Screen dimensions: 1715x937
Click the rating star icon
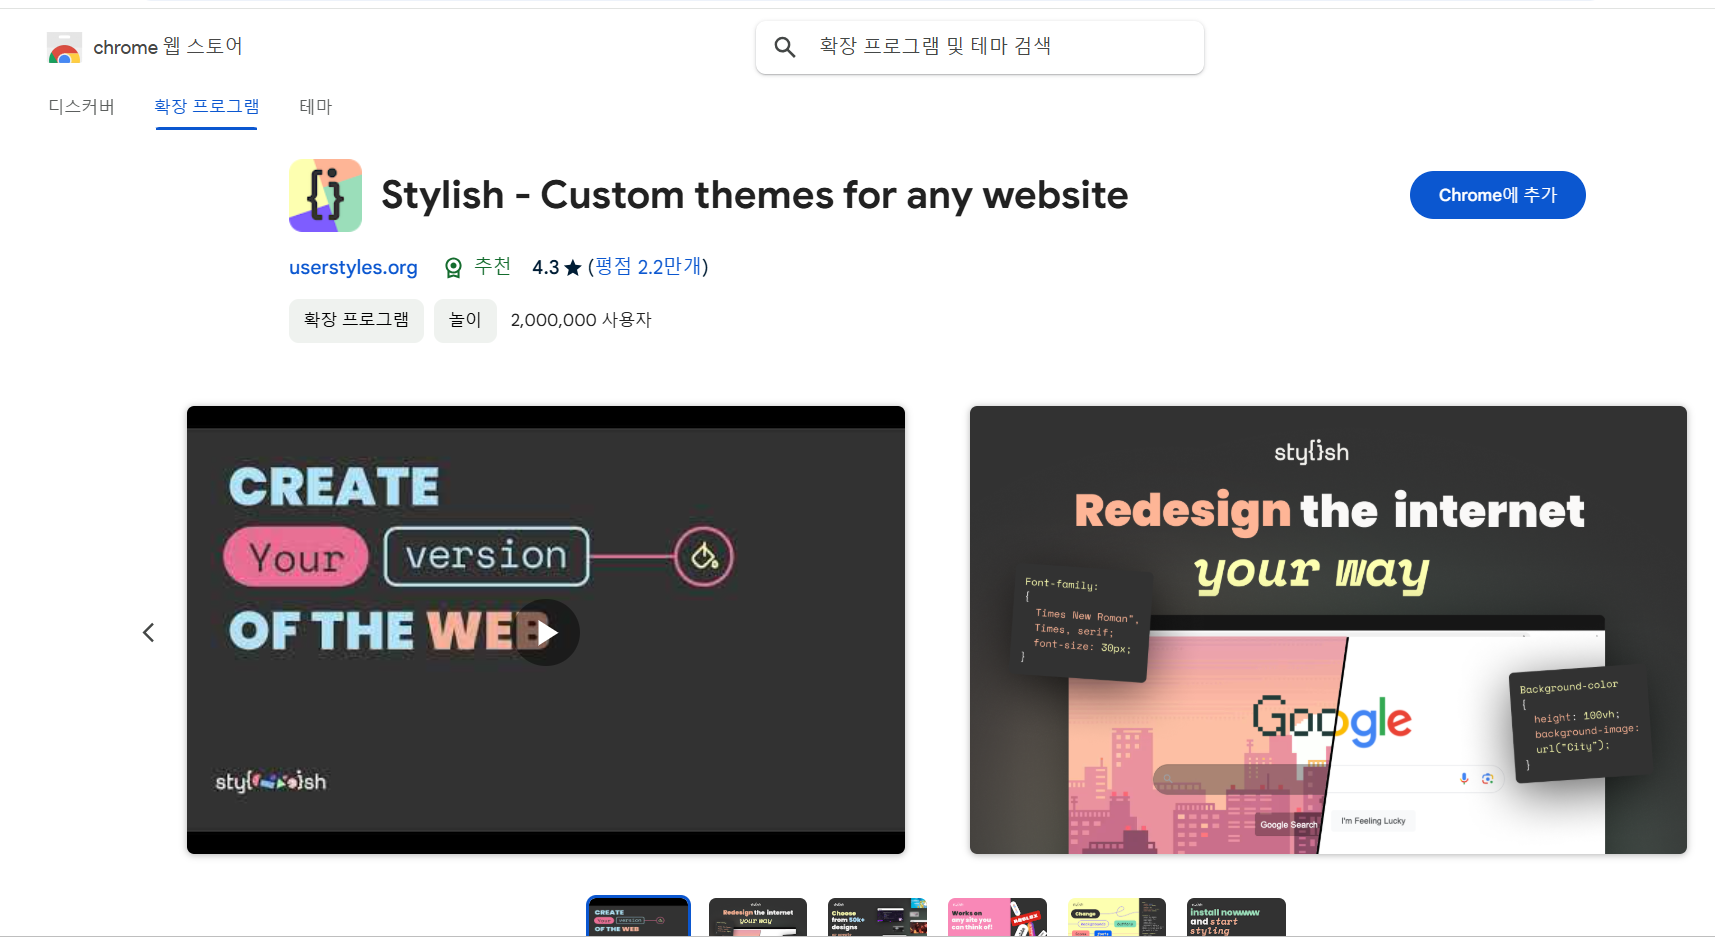573,268
